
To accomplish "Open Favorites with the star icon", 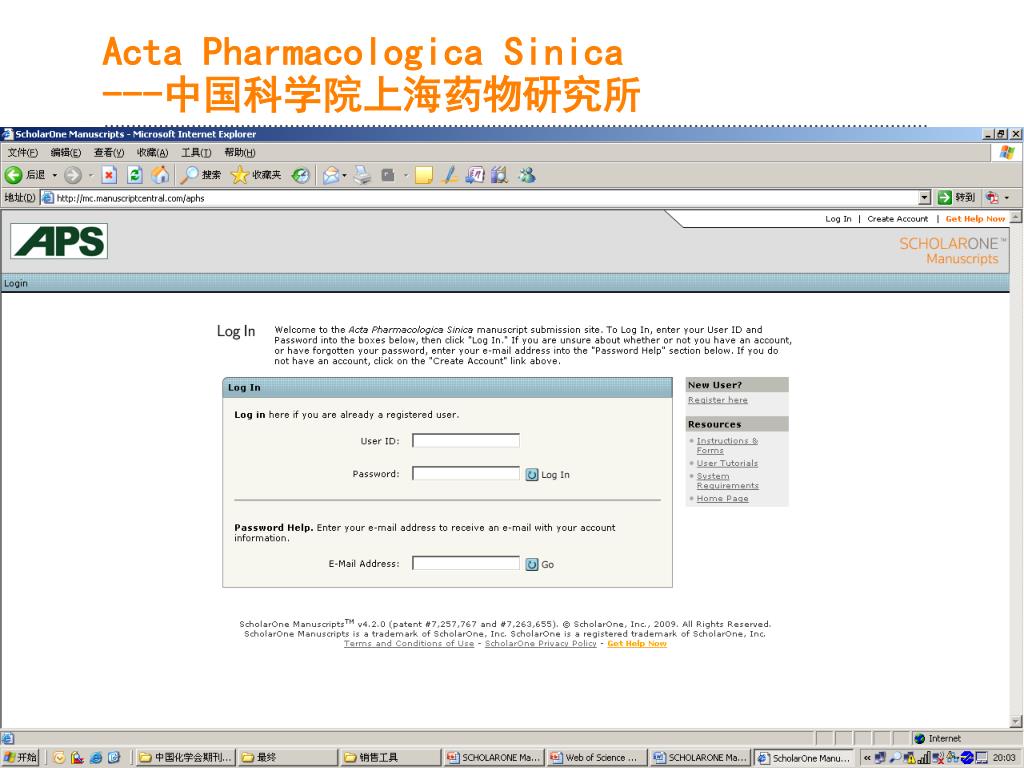I will click(240, 175).
